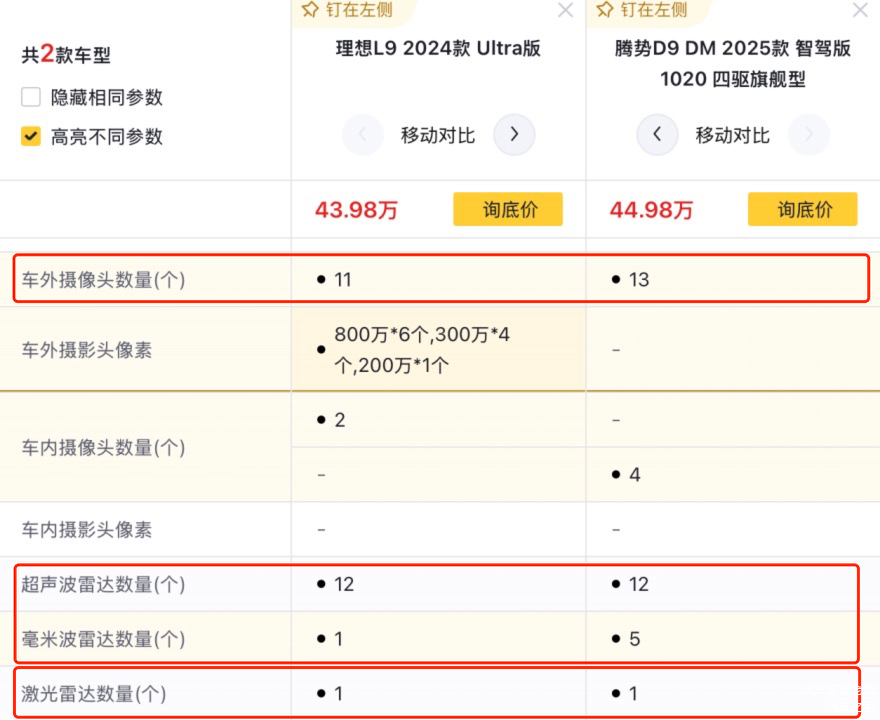Enable the 隐藏相同参数 checkbox
Screen dimensions: 880x720
pos(31,97)
